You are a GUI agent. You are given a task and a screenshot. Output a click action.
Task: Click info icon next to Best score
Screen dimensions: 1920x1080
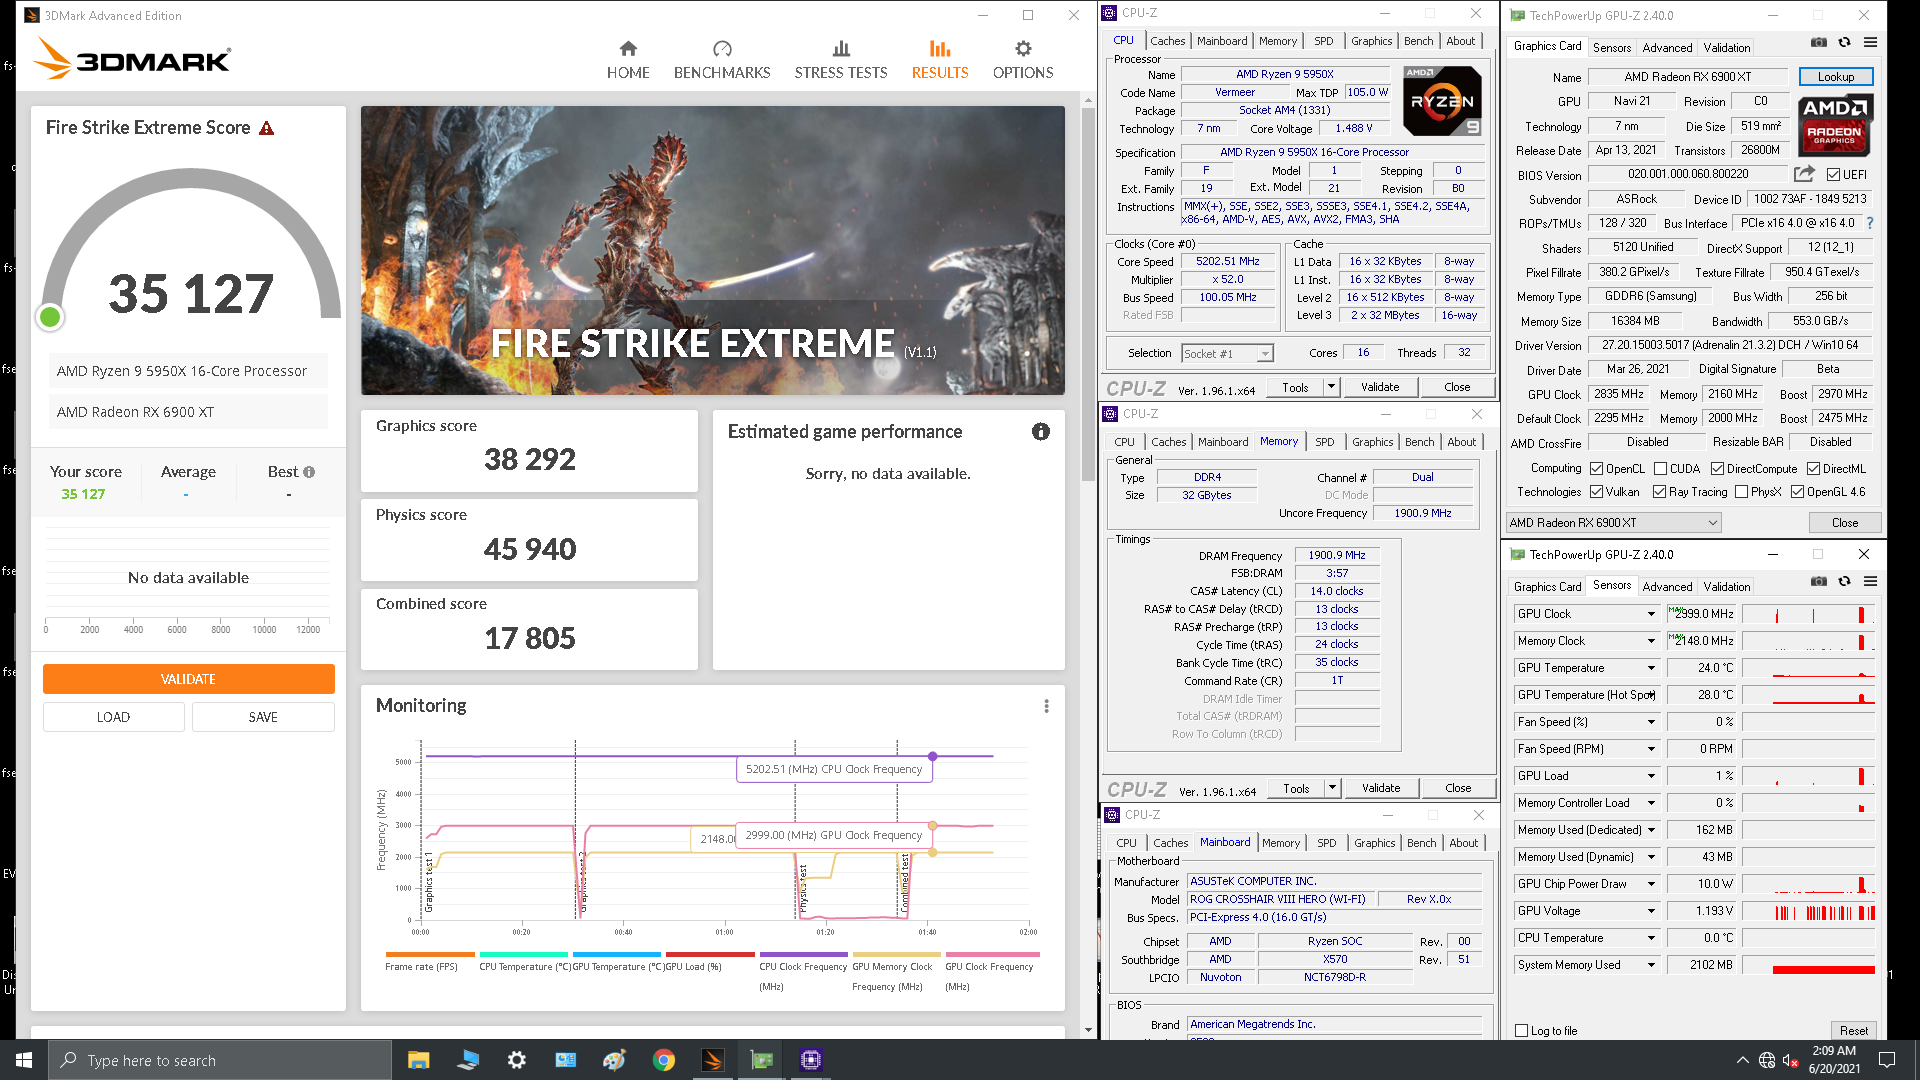(x=309, y=472)
